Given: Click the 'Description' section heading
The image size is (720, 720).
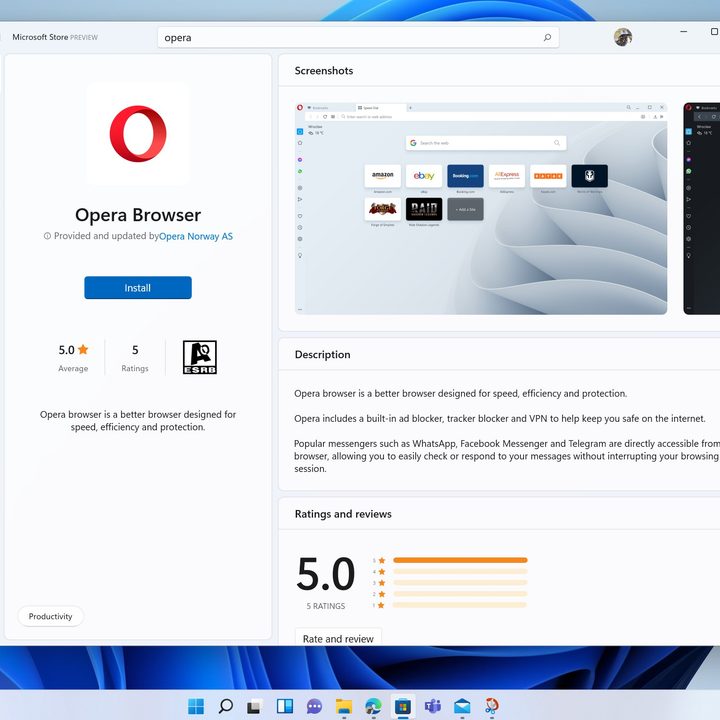Looking at the screenshot, I should [322, 354].
